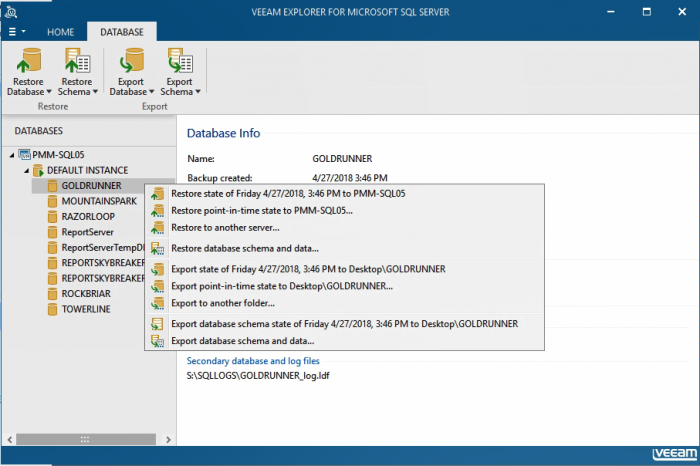Click the RAZORLOOP database icon

(52, 216)
